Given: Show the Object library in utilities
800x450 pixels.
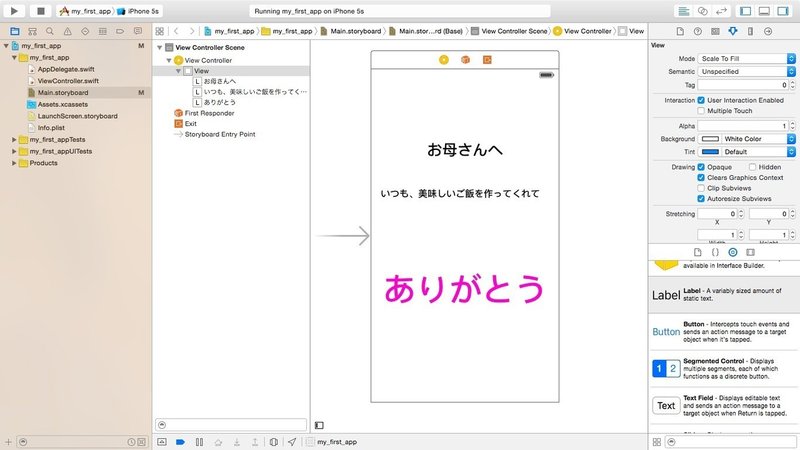Looking at the screenshot, I should click(733, 252).
